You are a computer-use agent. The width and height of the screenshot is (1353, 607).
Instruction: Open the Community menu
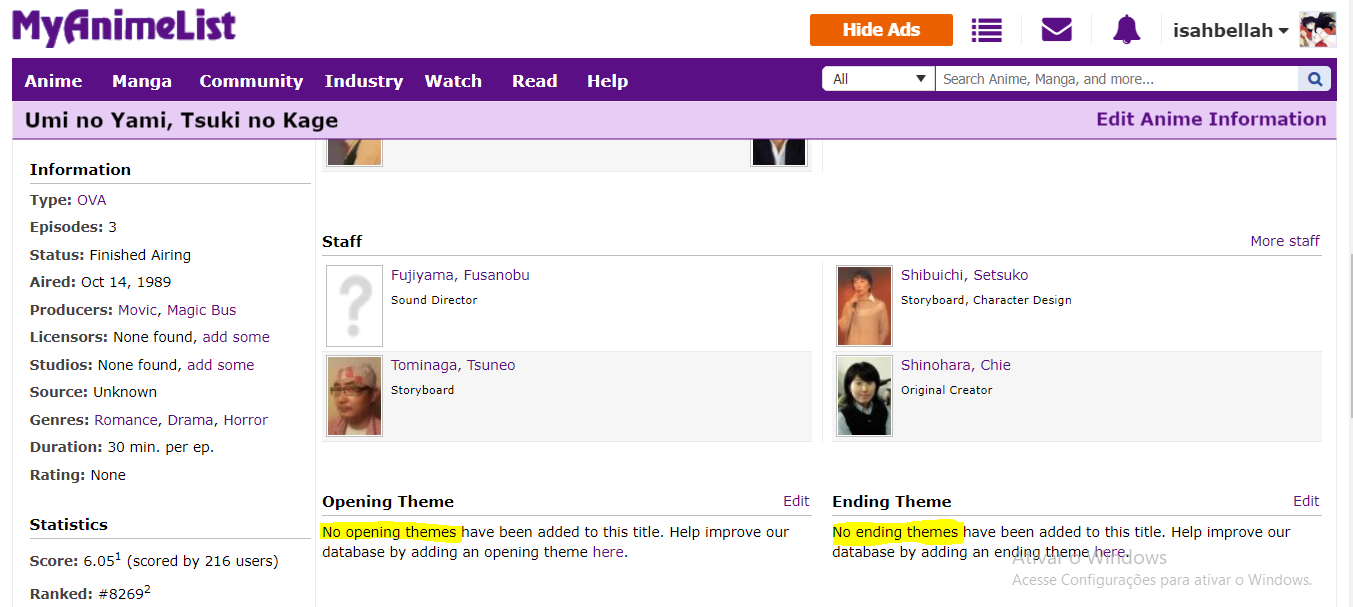coord(251,81)
